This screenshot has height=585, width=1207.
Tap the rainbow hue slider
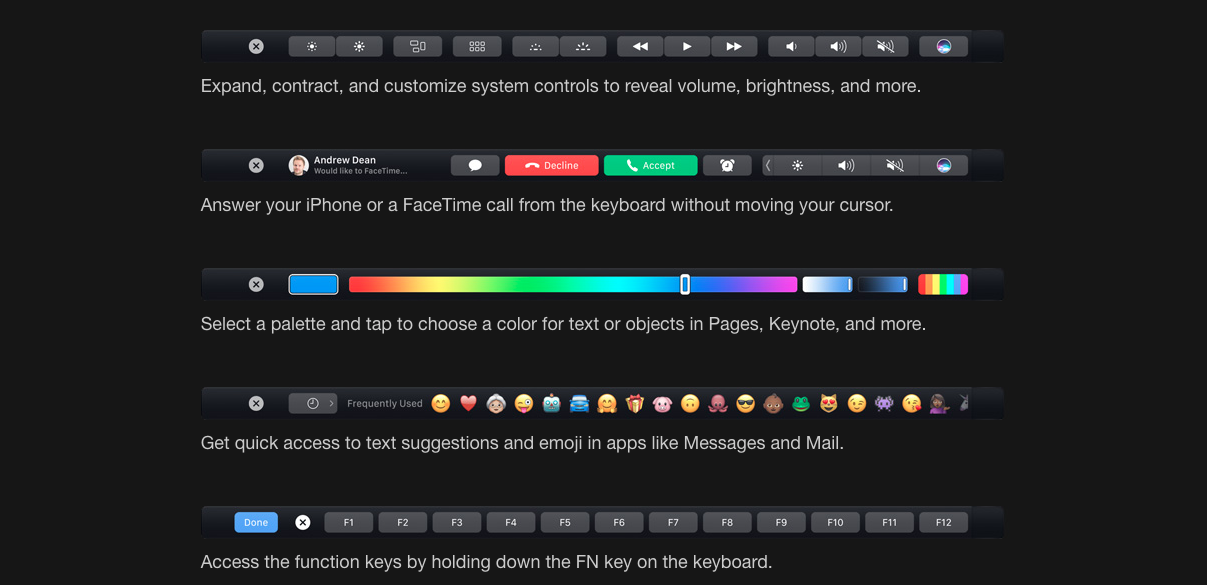(573, 284)
